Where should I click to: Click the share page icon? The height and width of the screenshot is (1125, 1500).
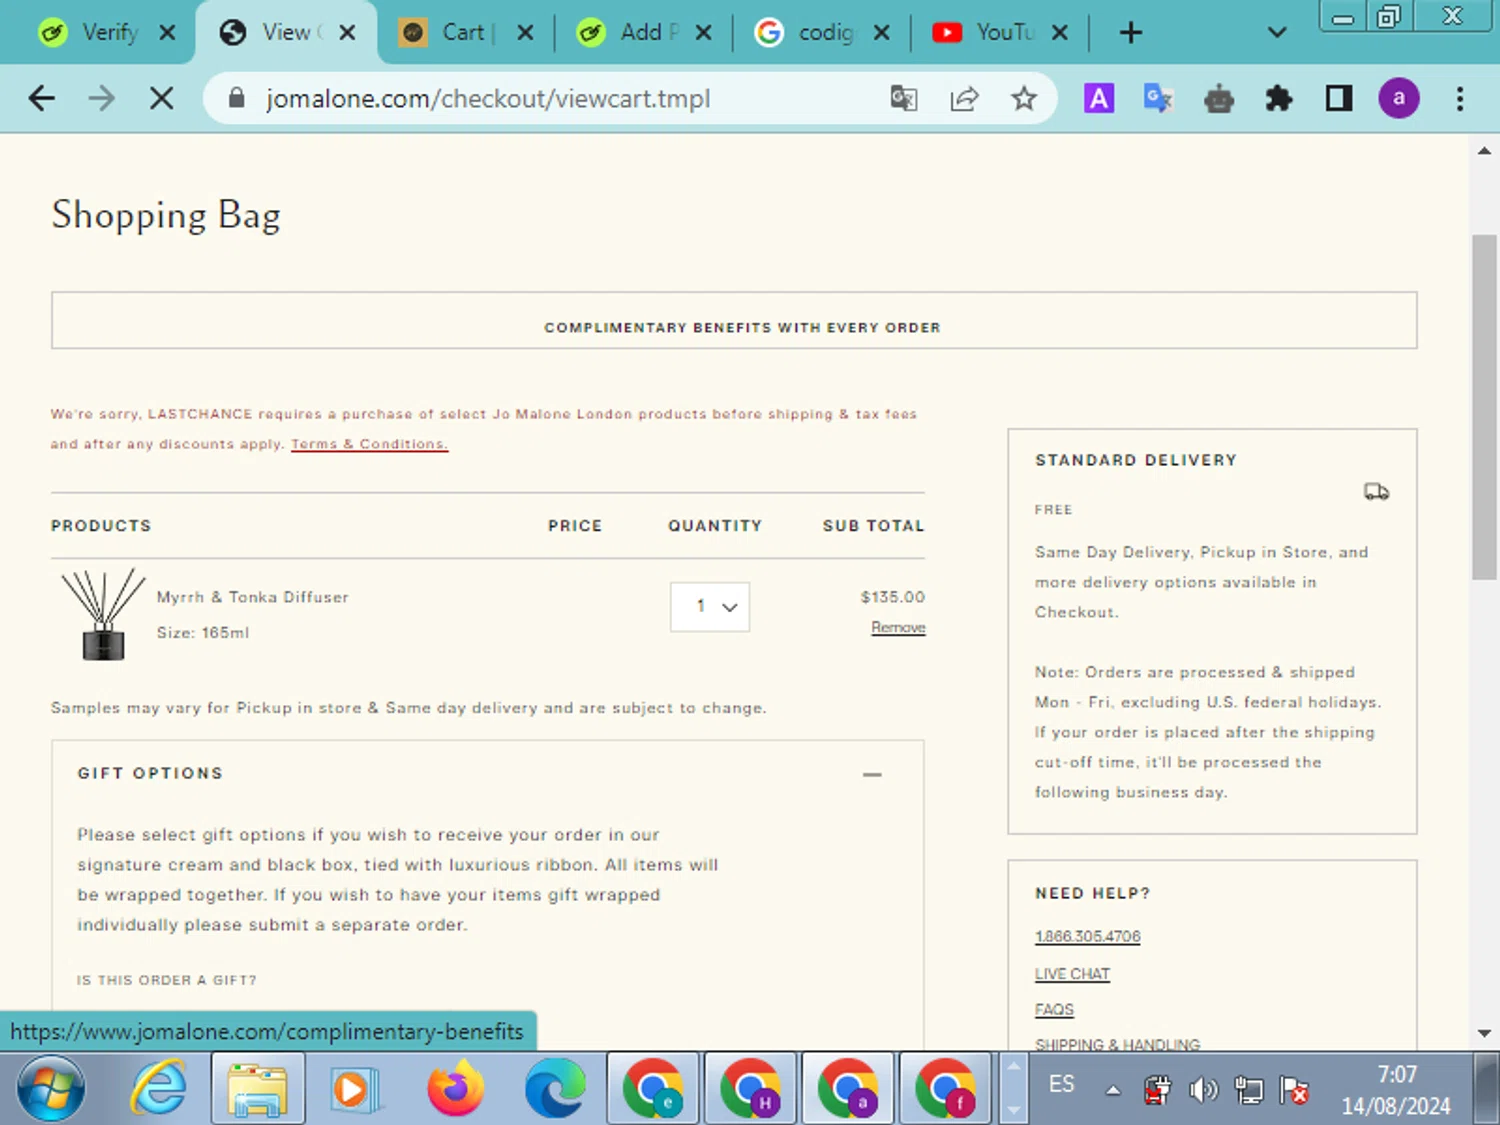(x=964, y=98)
